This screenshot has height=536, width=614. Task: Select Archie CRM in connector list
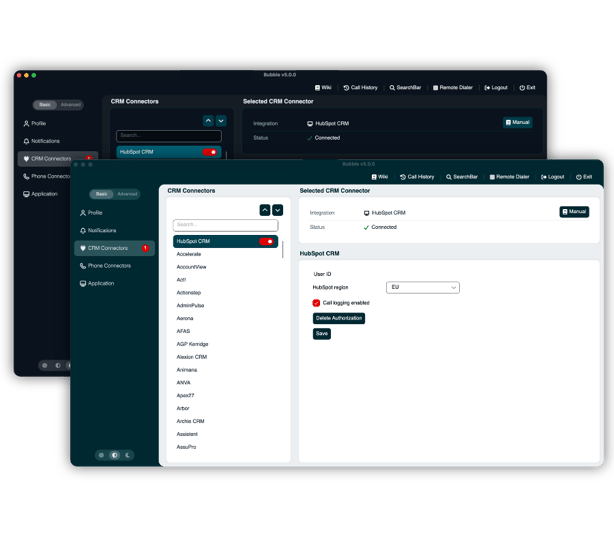click(190, 421)
